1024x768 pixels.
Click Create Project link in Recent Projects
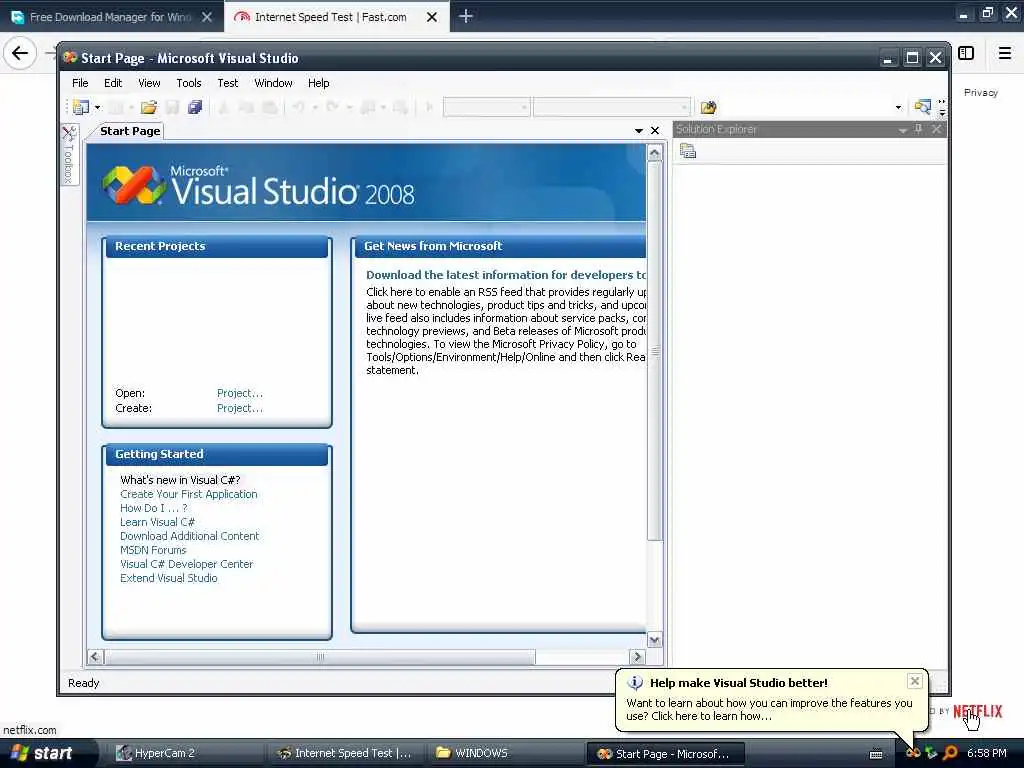click(240, 408)
